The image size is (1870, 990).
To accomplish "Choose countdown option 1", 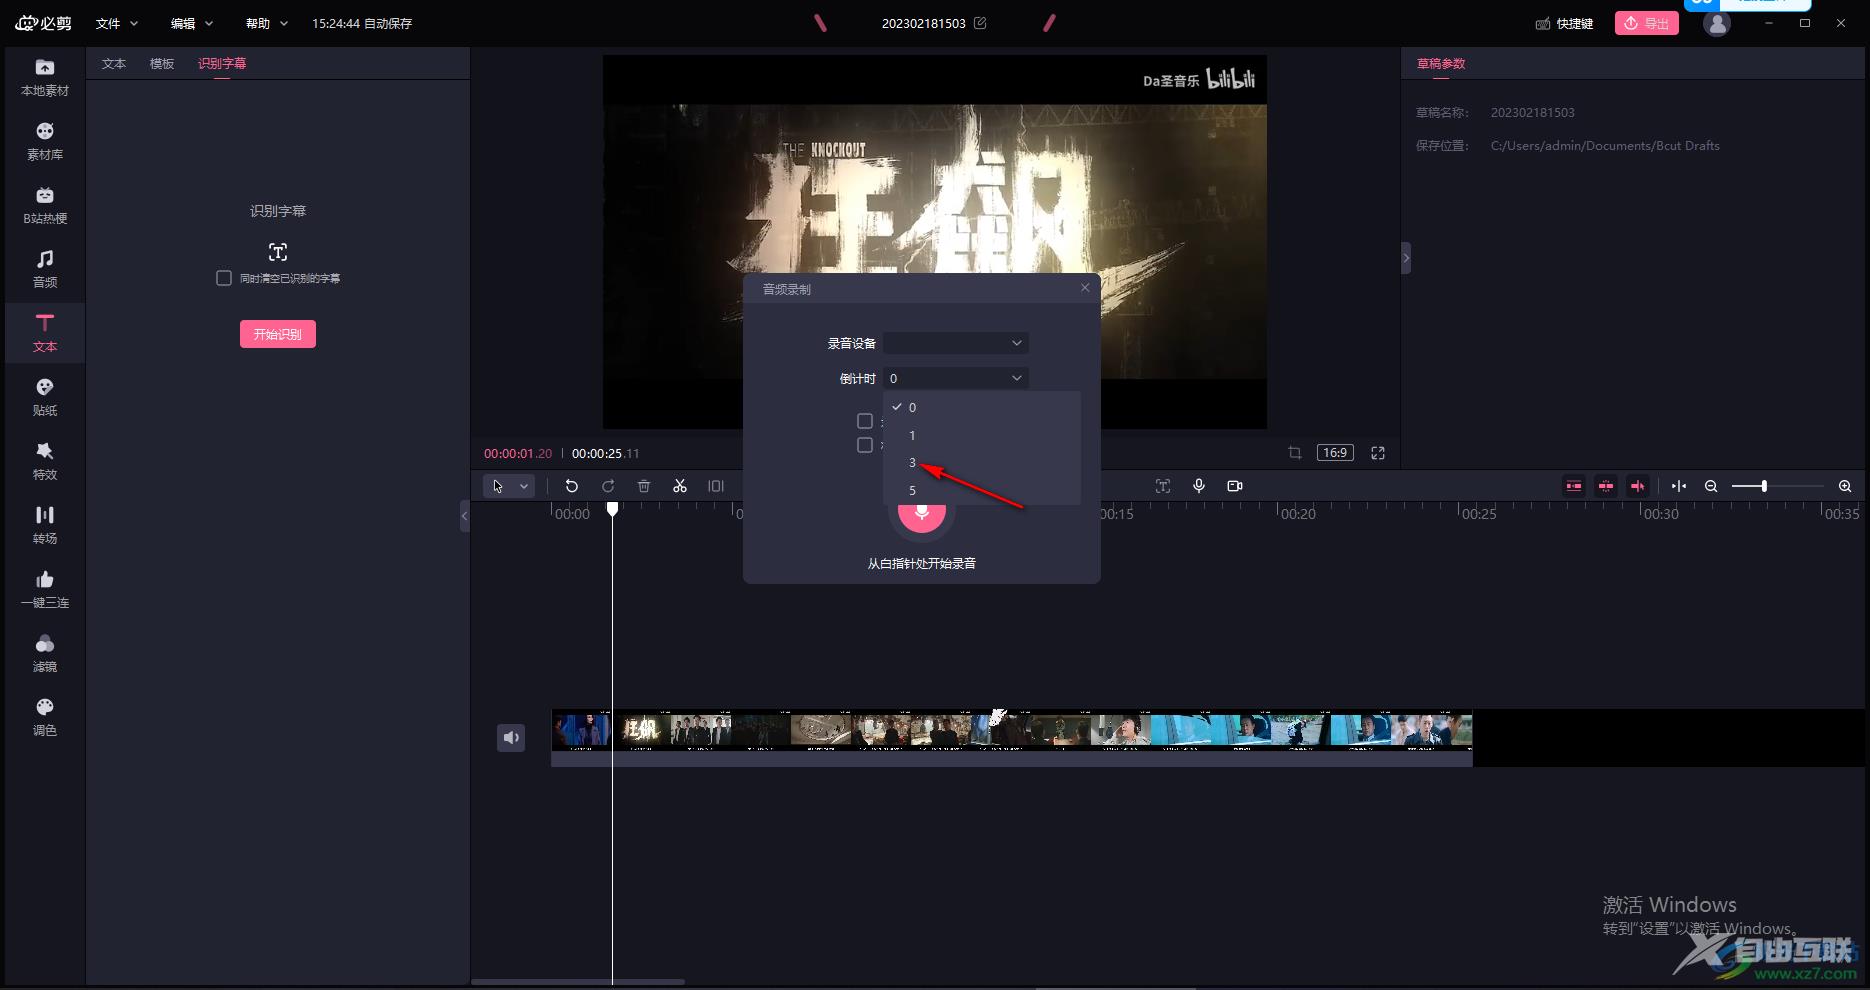I will click(982, 435).
